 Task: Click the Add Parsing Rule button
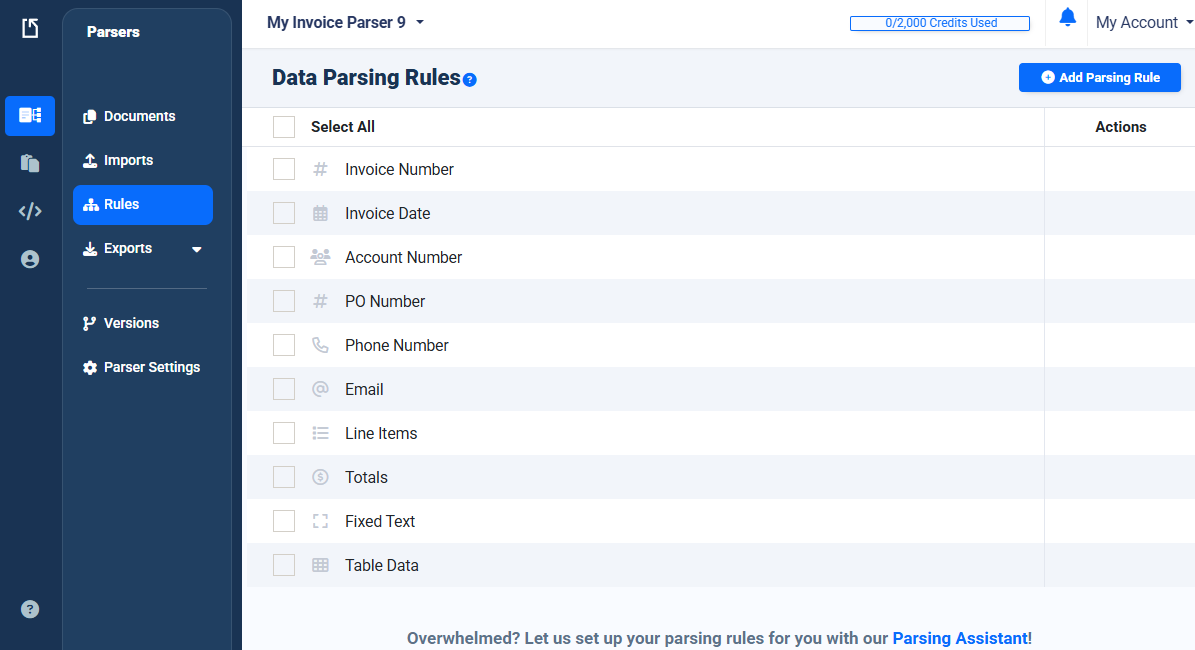pos(1099,77)
